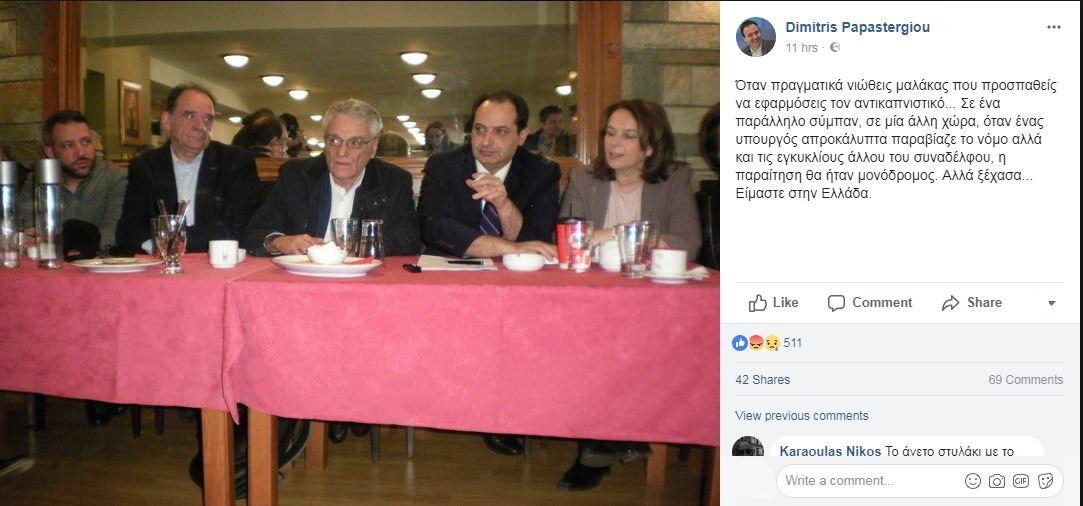Image resolution: width=1083 pixels, height=506 pixels.
Task: Insert a GIF using the GIF icon
Action: [x=1021, y=481]
